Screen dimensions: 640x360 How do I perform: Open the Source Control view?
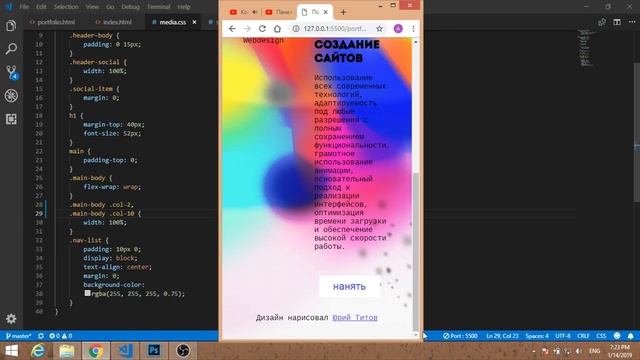click(11, 72)
